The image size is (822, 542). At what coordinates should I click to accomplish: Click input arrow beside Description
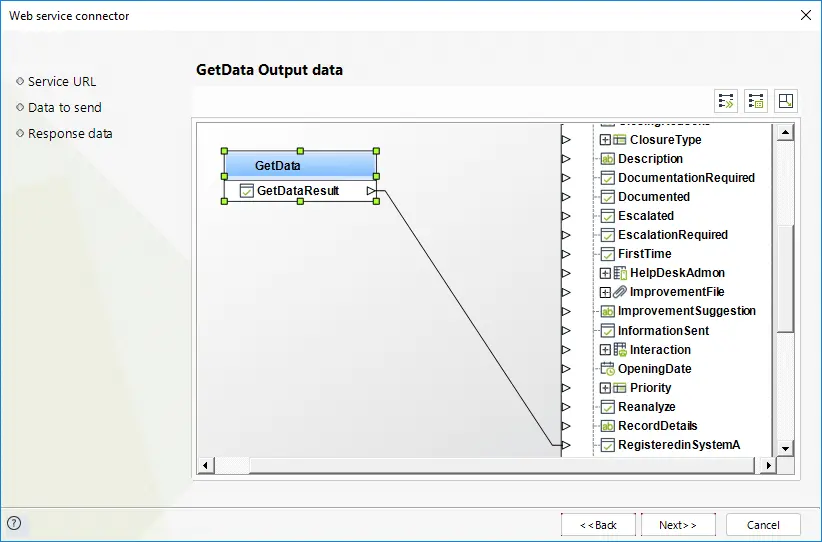point(566,159)
